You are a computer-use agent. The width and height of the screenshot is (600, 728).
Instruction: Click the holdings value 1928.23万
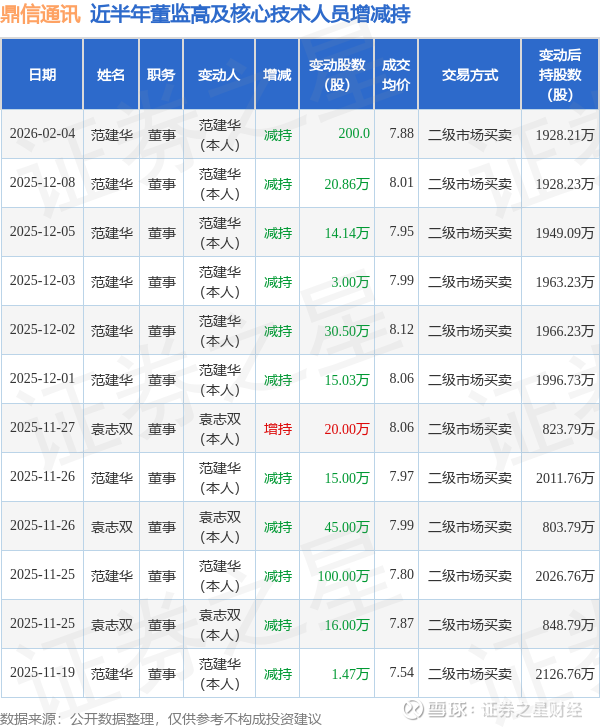pos(565,184)
